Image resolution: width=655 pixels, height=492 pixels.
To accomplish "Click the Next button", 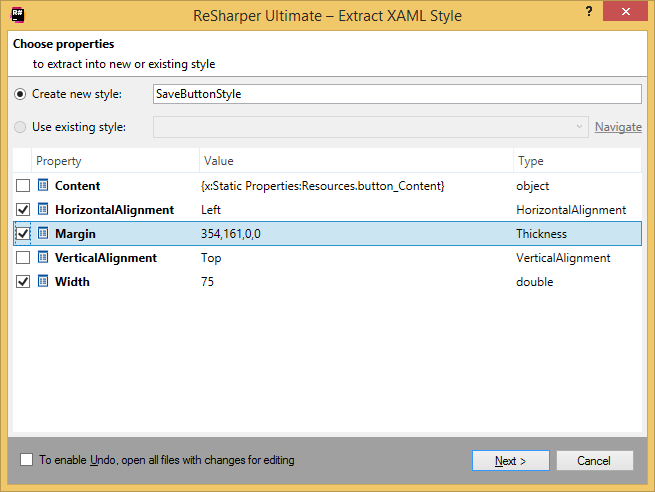I will 509,461.
